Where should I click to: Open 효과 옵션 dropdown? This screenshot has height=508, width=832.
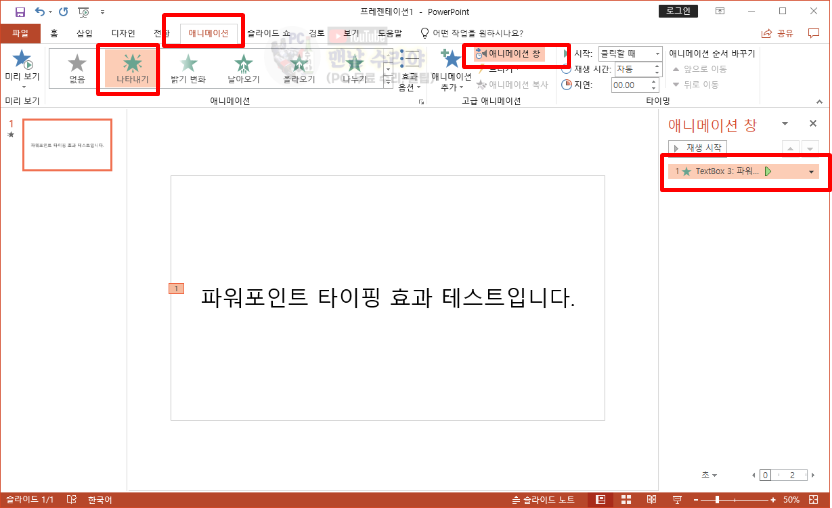409,71
